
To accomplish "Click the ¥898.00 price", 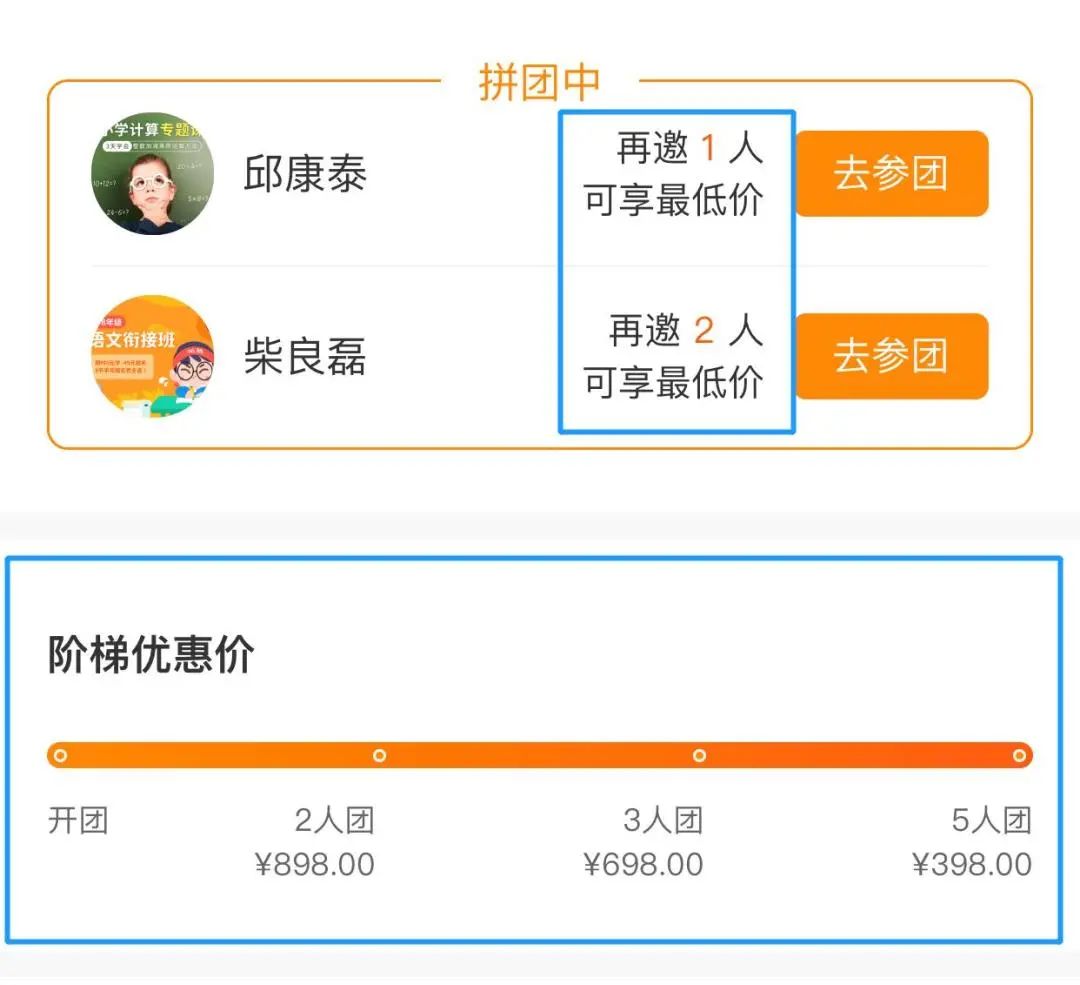I will (x=315, y=864).
